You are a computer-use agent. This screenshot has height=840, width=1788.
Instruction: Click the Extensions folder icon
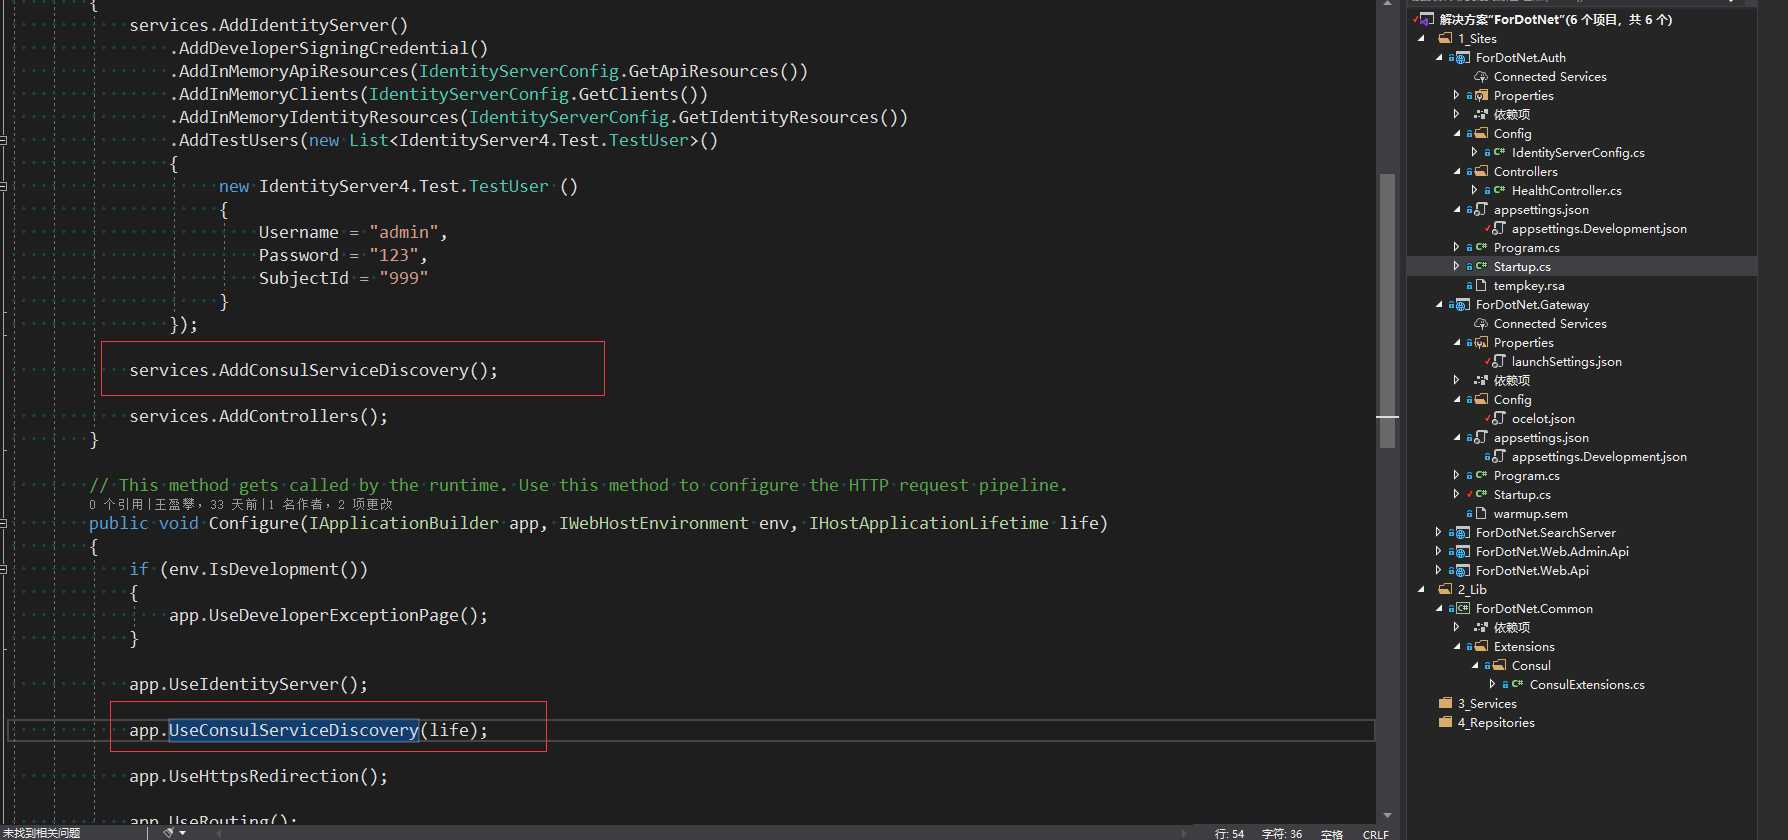pos(1481,646)
